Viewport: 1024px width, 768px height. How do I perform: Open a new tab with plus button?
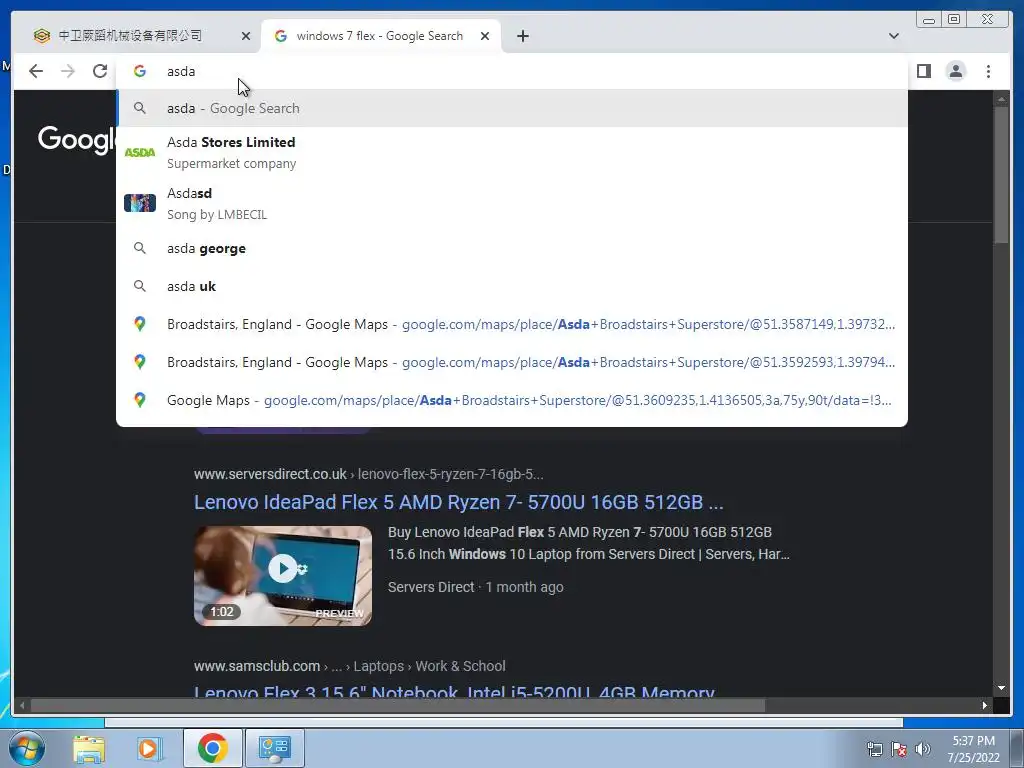tap(522, 36)
